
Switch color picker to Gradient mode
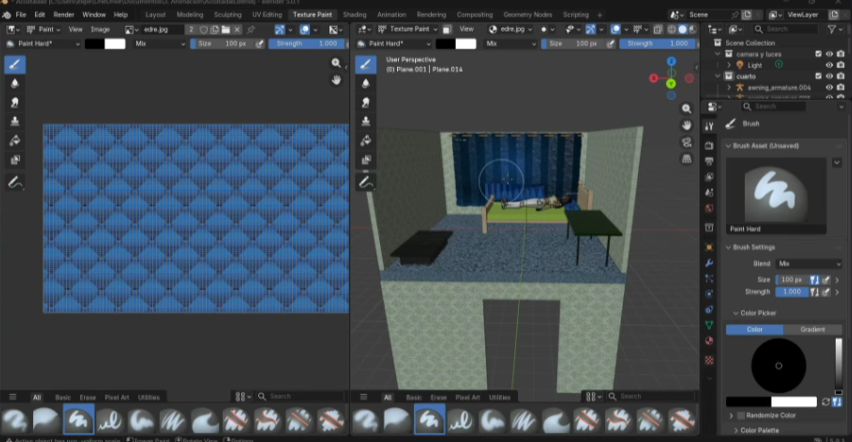pos(812,329)
